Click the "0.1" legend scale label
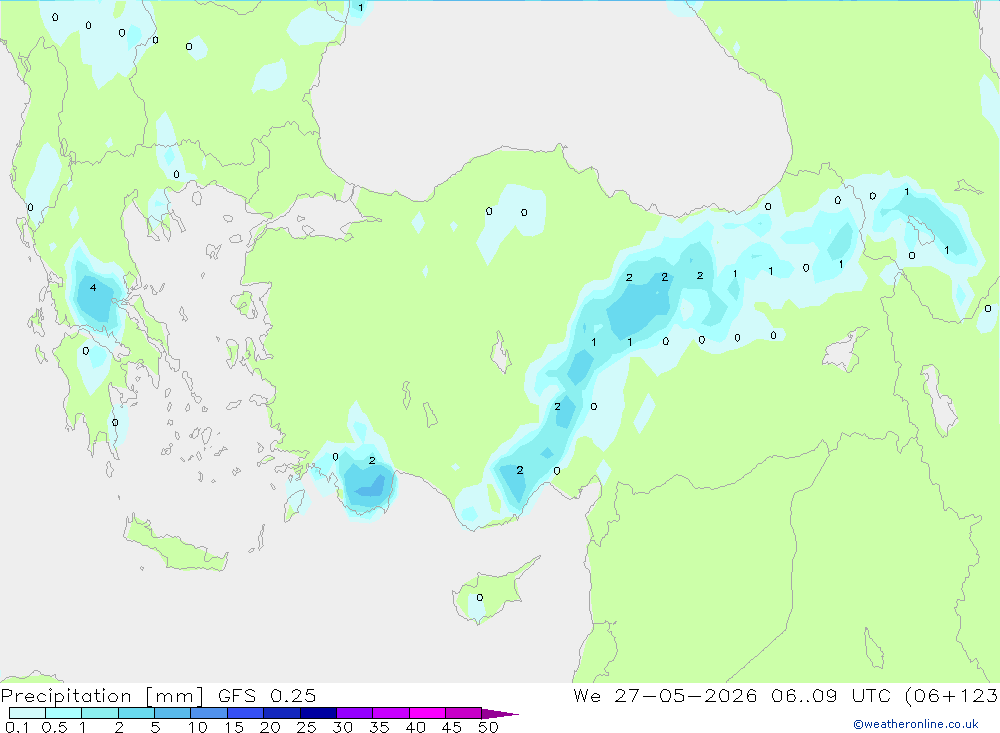Viewport: 1000px width, 733px height. point(17,727)
